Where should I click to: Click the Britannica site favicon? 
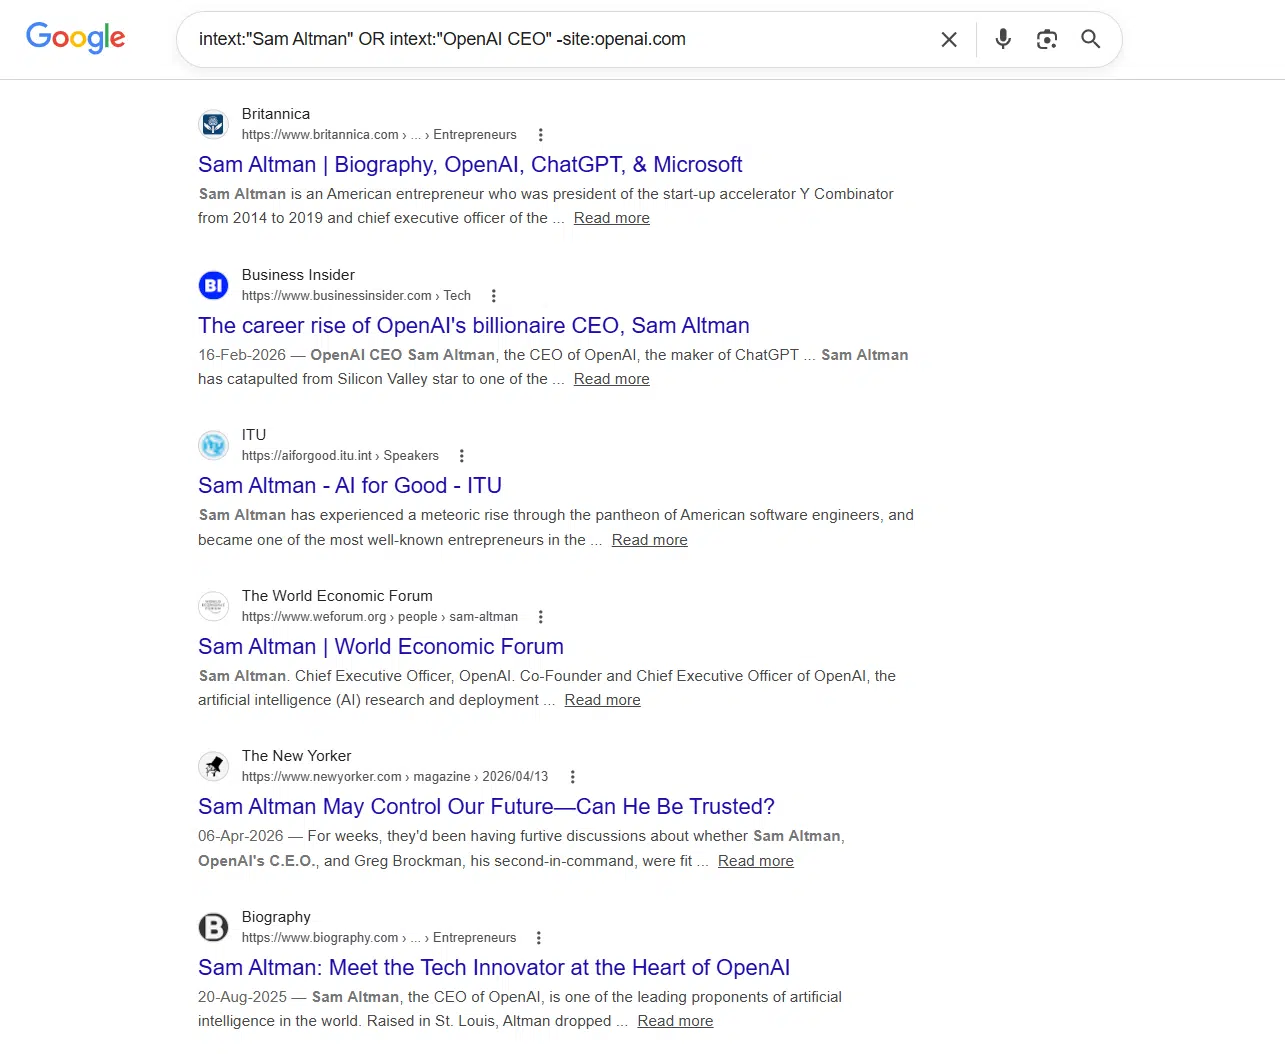pos(213,124)
